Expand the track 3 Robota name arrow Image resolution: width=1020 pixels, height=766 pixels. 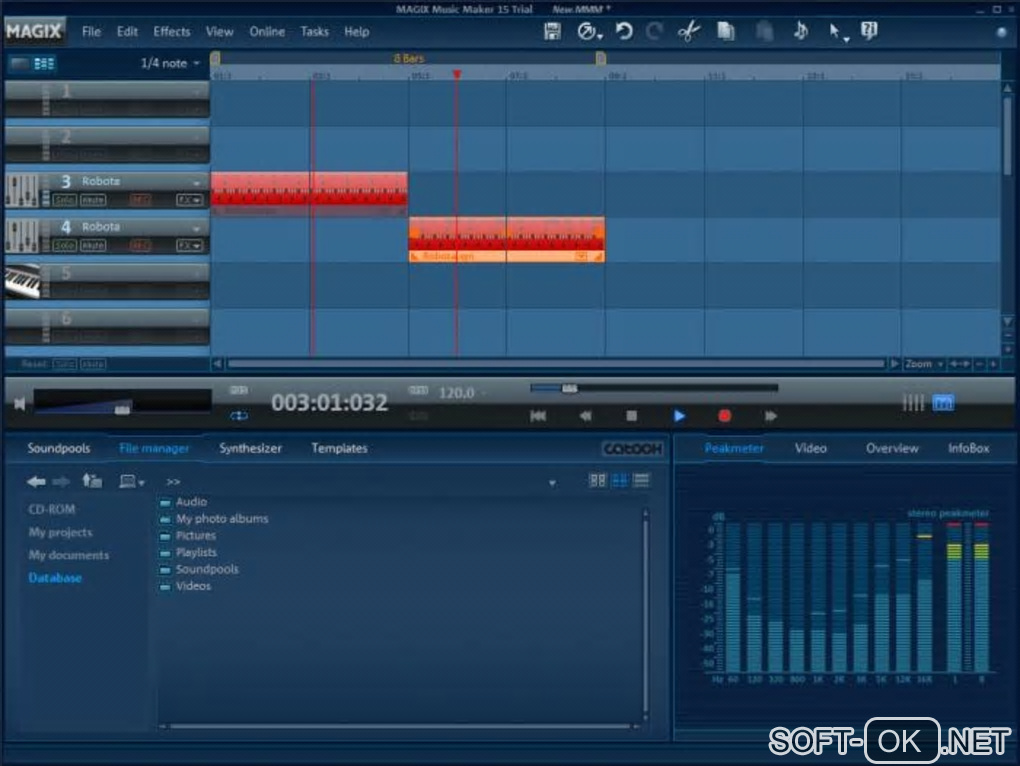[196, 183]
